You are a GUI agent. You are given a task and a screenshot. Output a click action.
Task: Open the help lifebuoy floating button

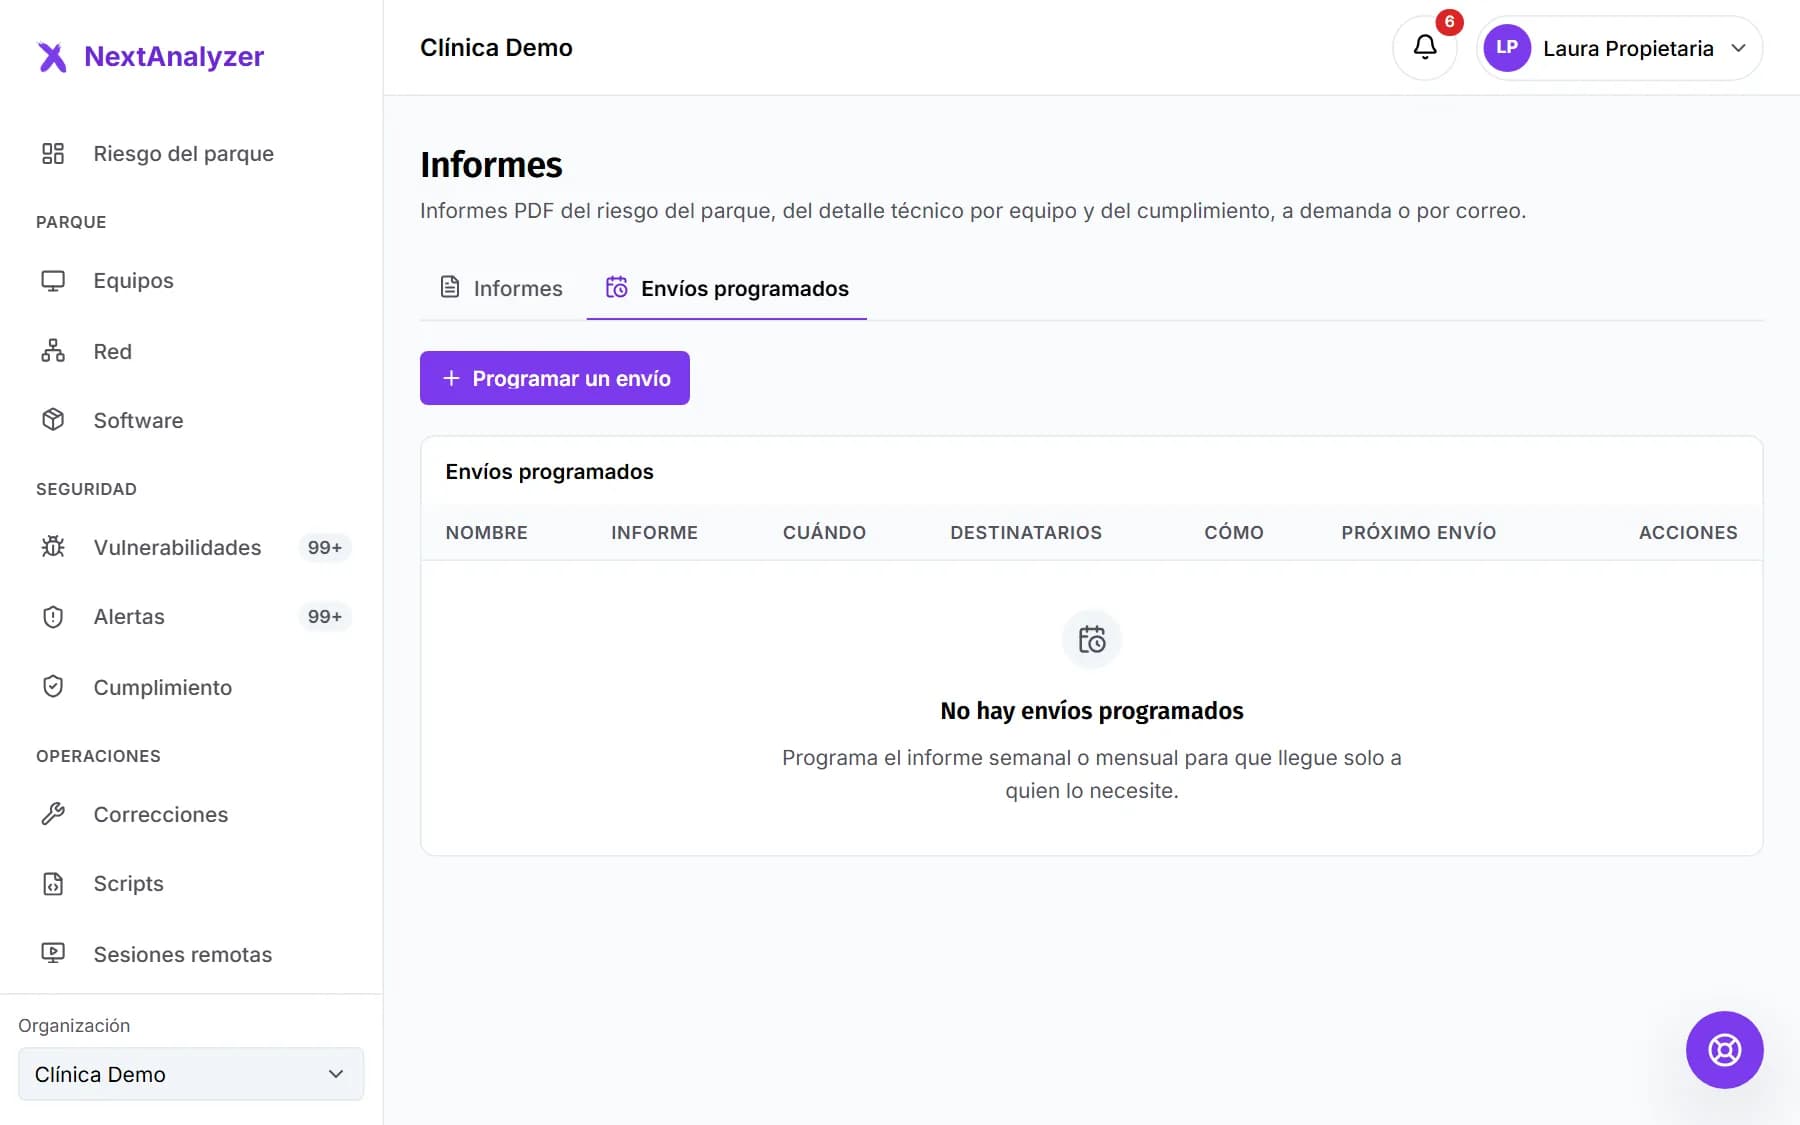tap(1724, 1049)
